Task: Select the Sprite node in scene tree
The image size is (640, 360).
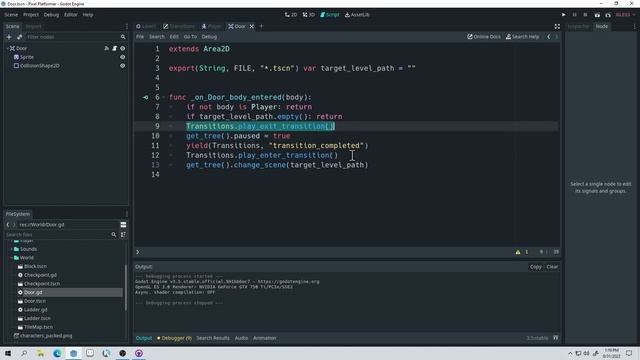Action: point(27,57)
